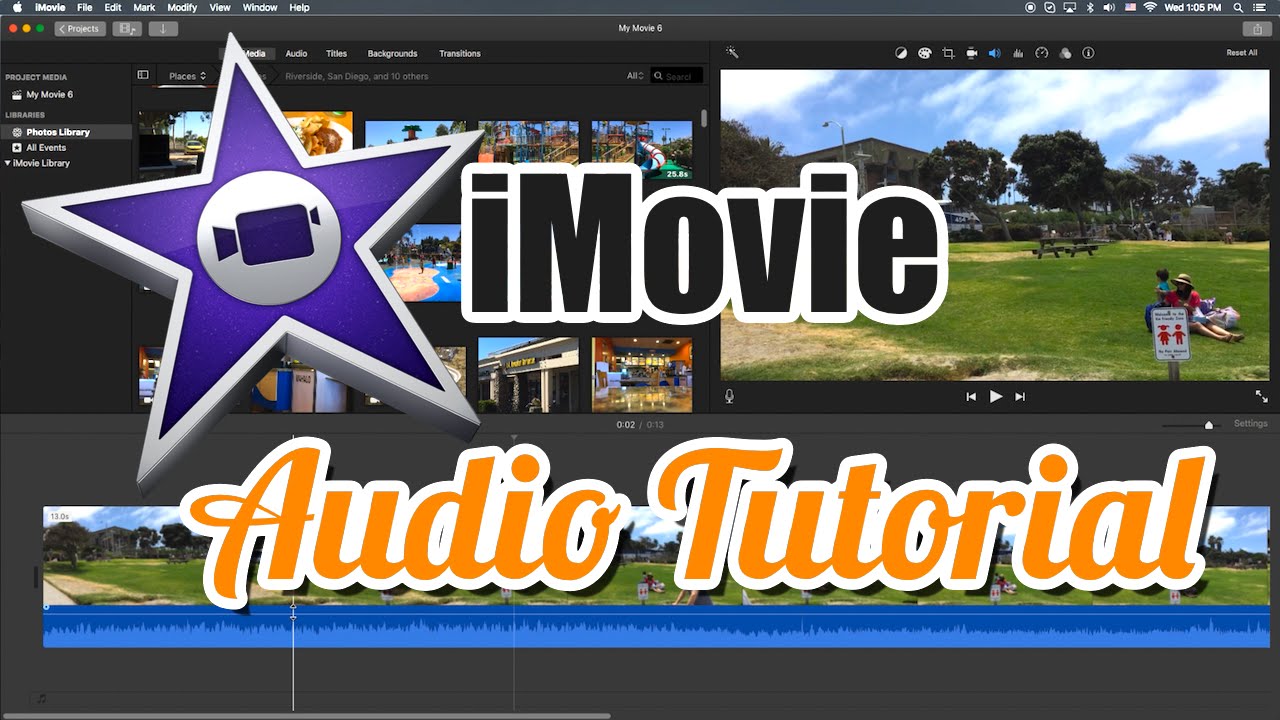Skip to previous clip

[971, 397]
